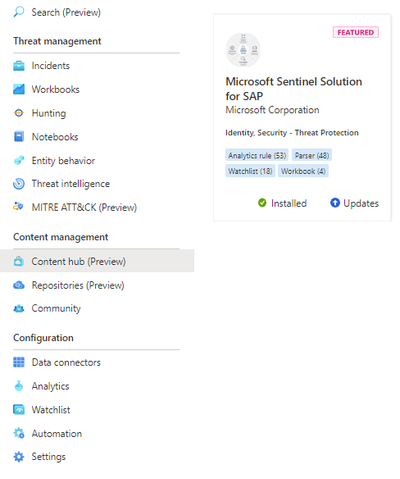This screenshot has height=479, width=400.
Task: Click the Notebooks book icon
Action: tap(19, 137)
